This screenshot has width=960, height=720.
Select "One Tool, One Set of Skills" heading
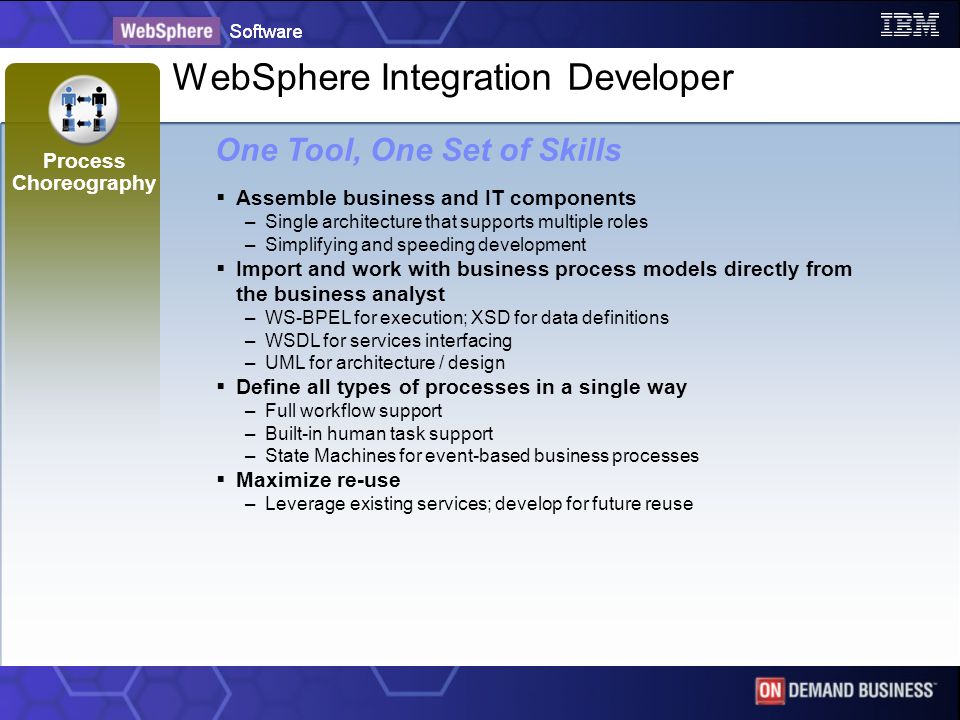coord(419,150)
